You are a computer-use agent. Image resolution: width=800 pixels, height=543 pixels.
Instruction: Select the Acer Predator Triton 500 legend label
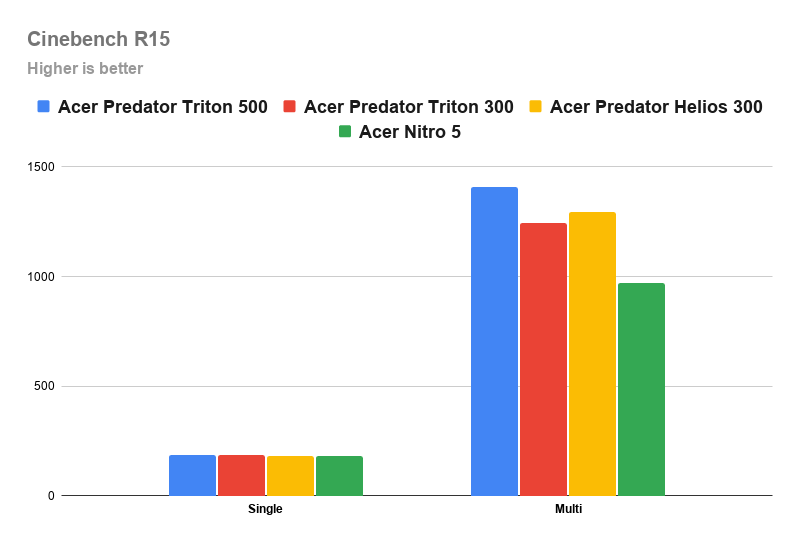[163, 107]
